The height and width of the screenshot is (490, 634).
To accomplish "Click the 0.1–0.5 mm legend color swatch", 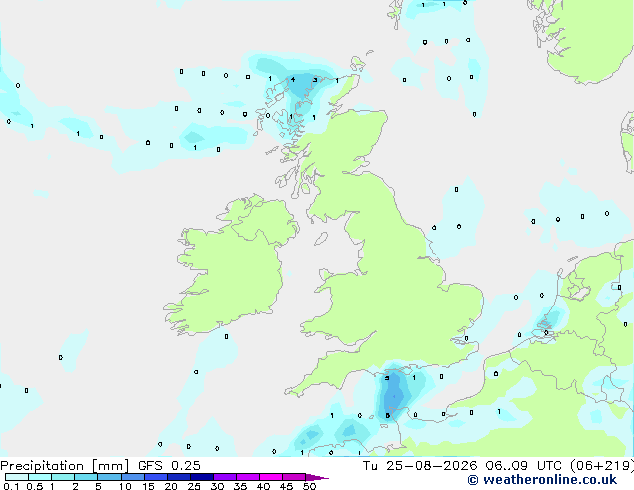I will coord(17,477).
